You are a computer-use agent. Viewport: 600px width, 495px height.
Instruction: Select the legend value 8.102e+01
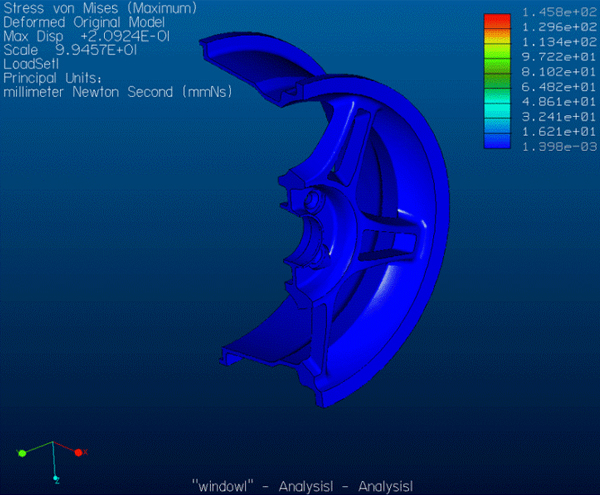point(559,72)
